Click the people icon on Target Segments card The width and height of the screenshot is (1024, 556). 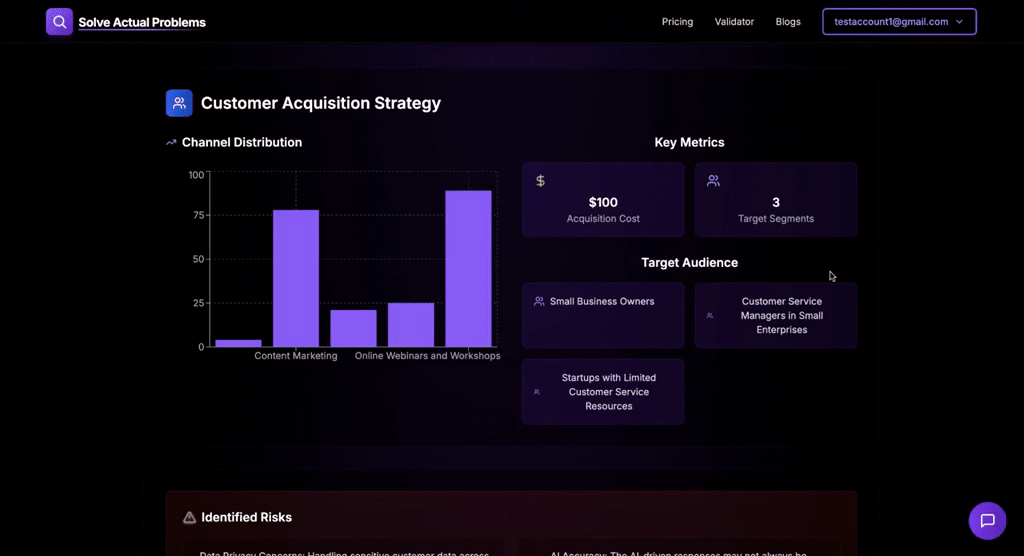[713, 181]
